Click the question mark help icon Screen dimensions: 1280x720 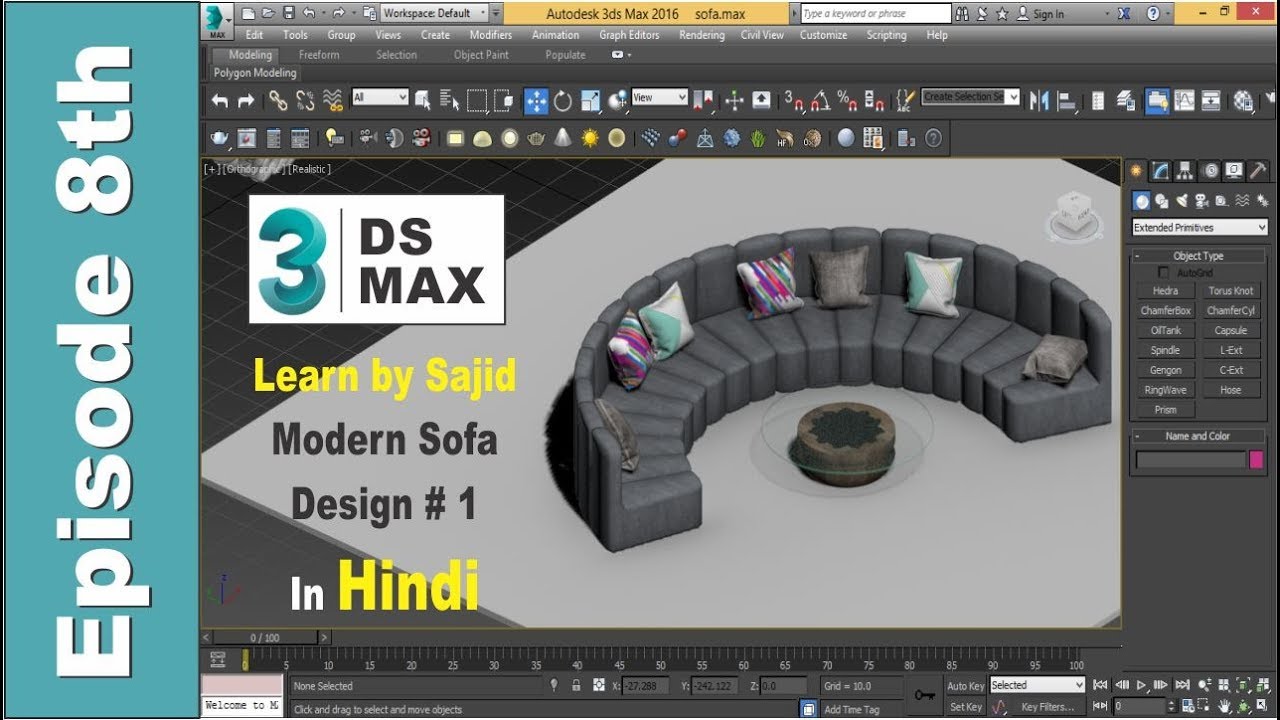click(933, 138)
